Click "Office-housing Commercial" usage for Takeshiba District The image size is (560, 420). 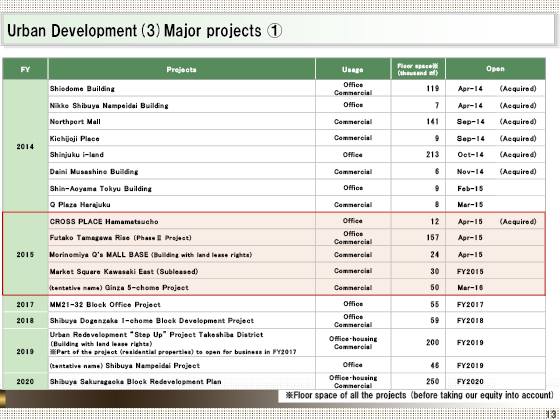(x=353, y=342)
